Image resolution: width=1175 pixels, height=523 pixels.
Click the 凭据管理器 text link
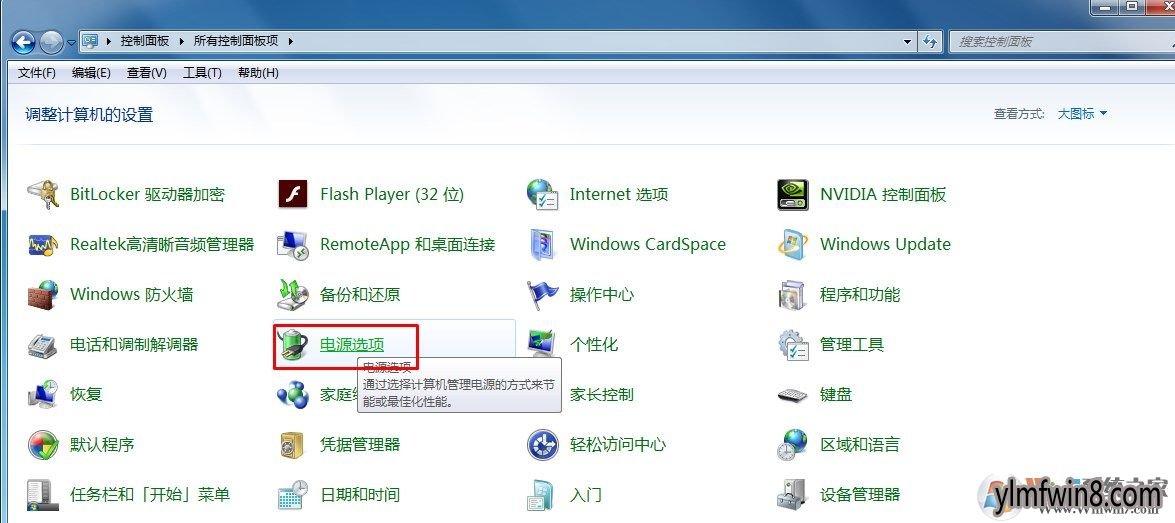click(x=360, y=444)
